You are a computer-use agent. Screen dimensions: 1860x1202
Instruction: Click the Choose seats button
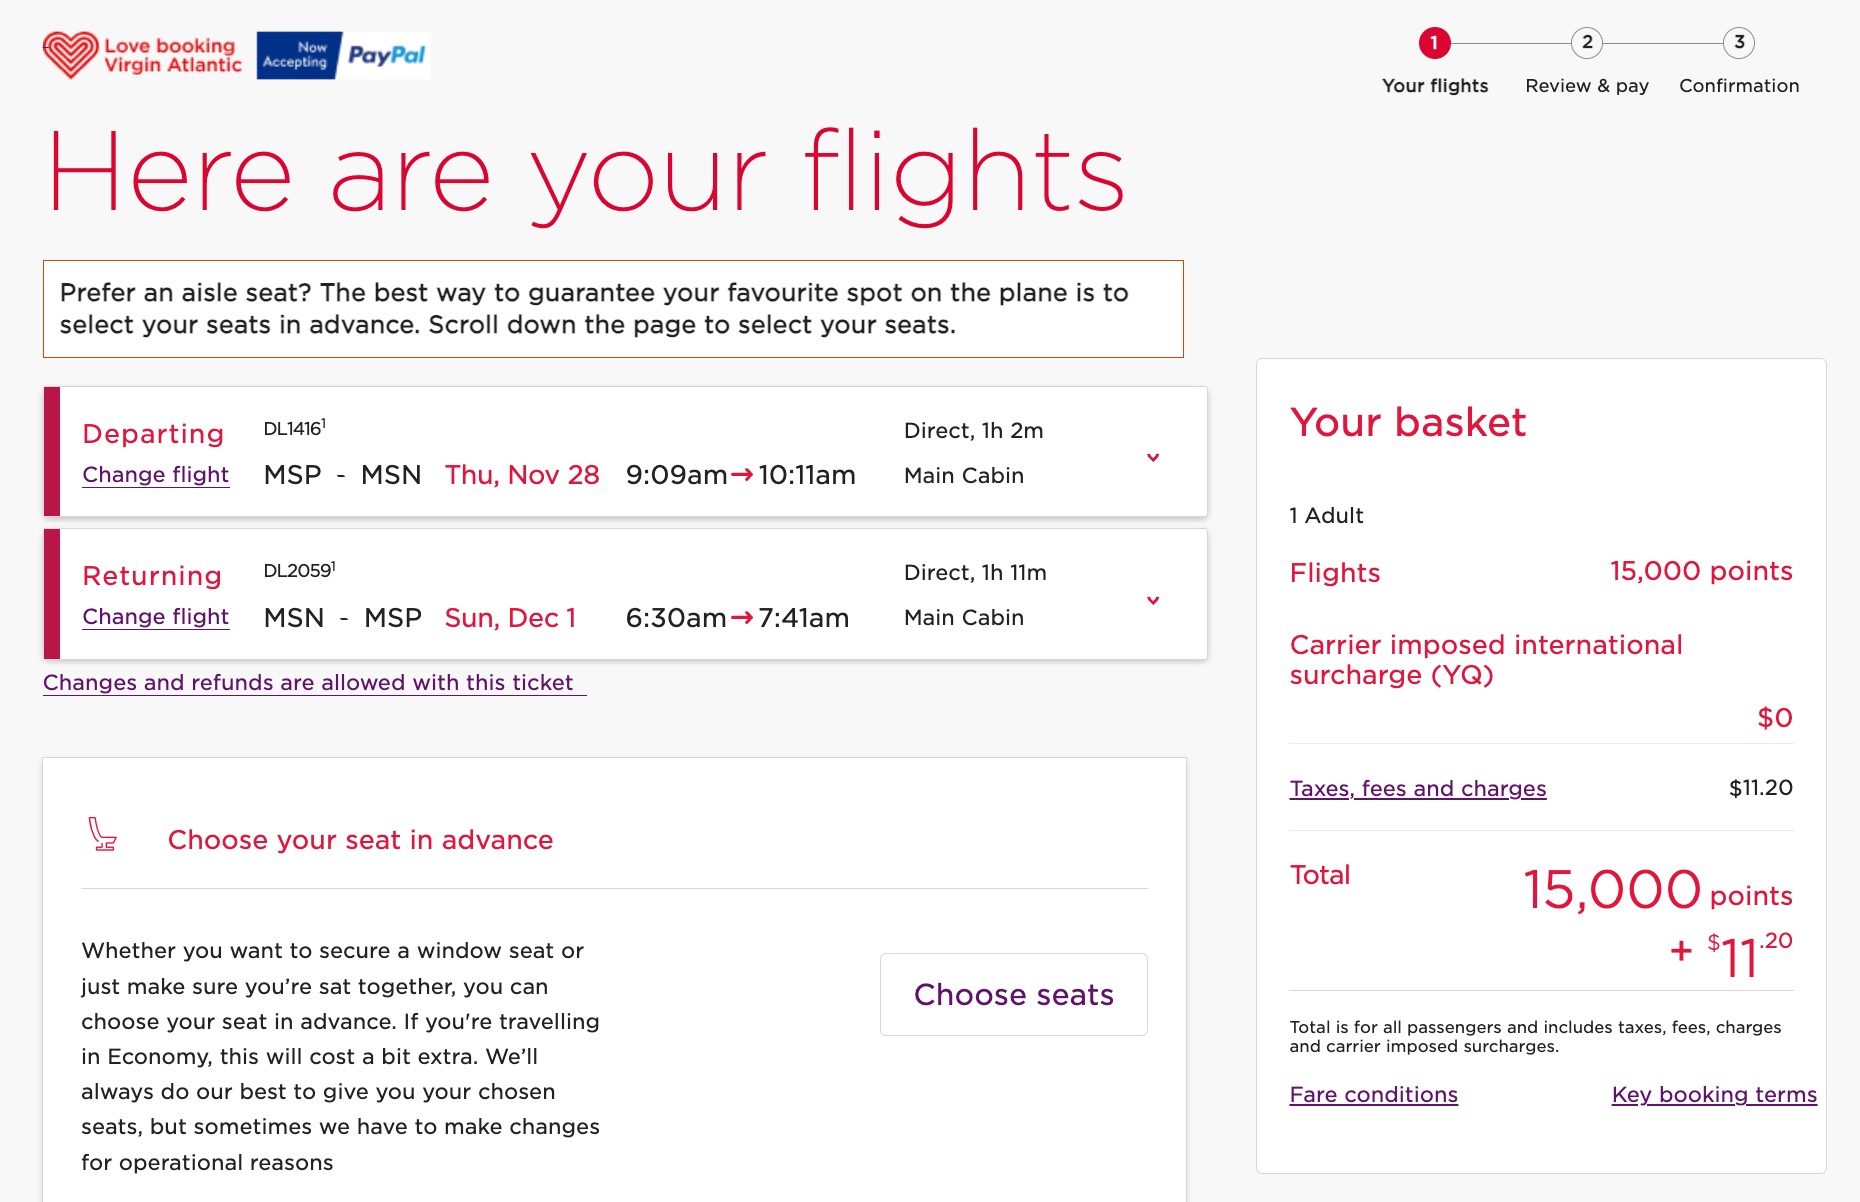1013,994
